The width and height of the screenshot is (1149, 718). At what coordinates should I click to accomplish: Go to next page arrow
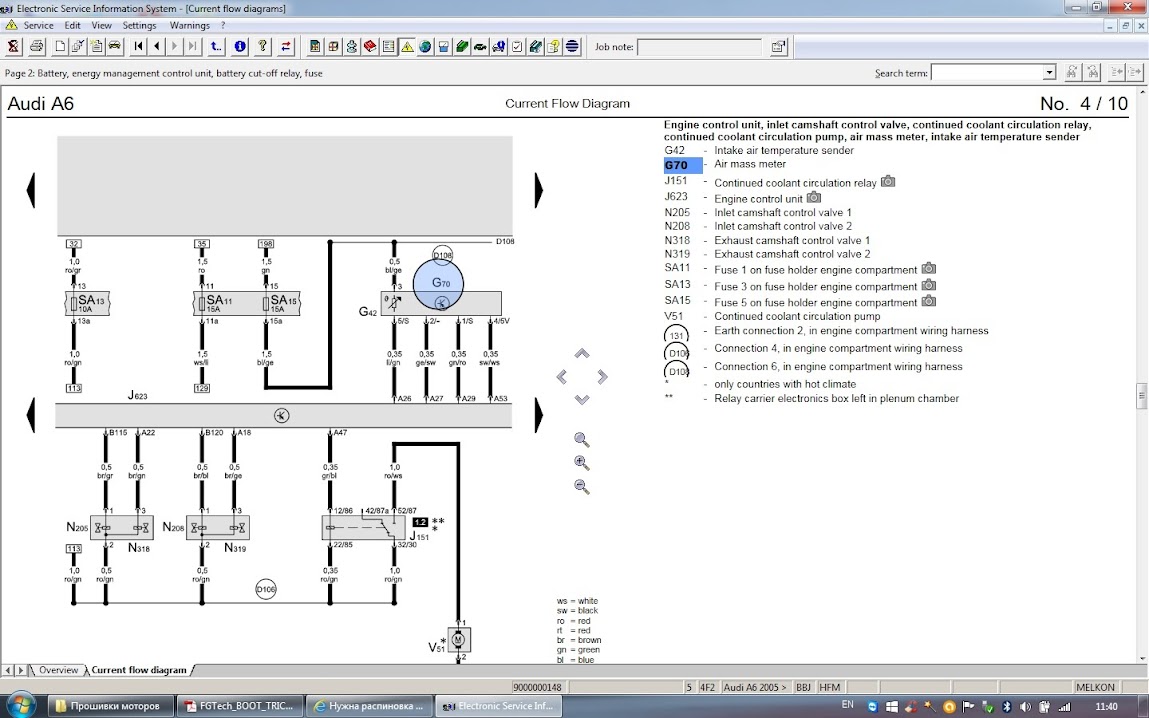coord(174,46)
